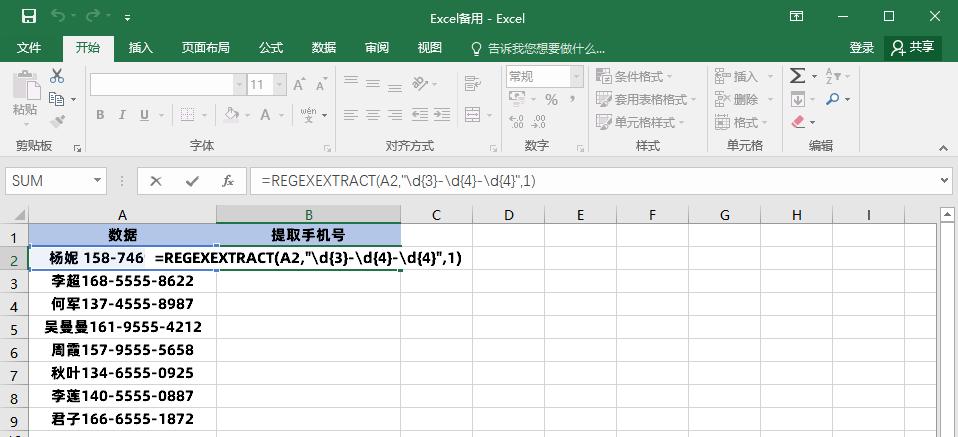Click the decrease decimal icon
The height and width of the screenshot is (437, 958).
pos(538,121)
